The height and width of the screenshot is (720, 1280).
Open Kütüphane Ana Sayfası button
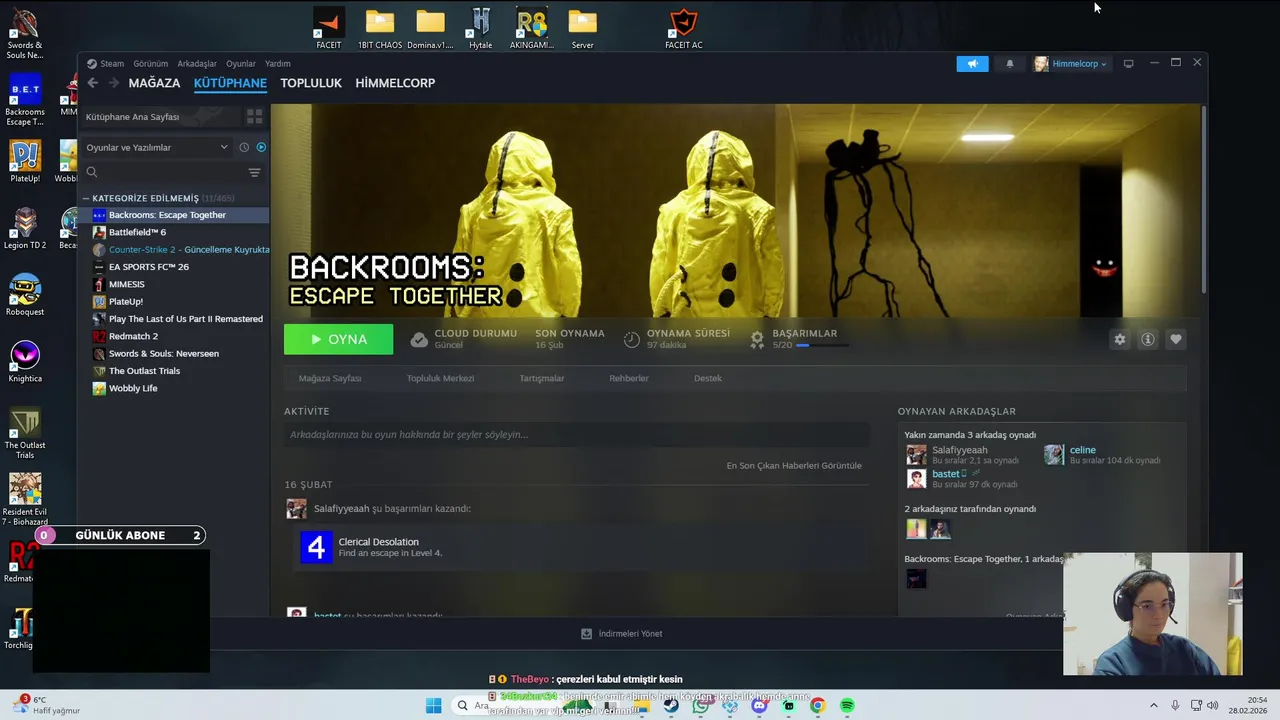click(160, 117)
